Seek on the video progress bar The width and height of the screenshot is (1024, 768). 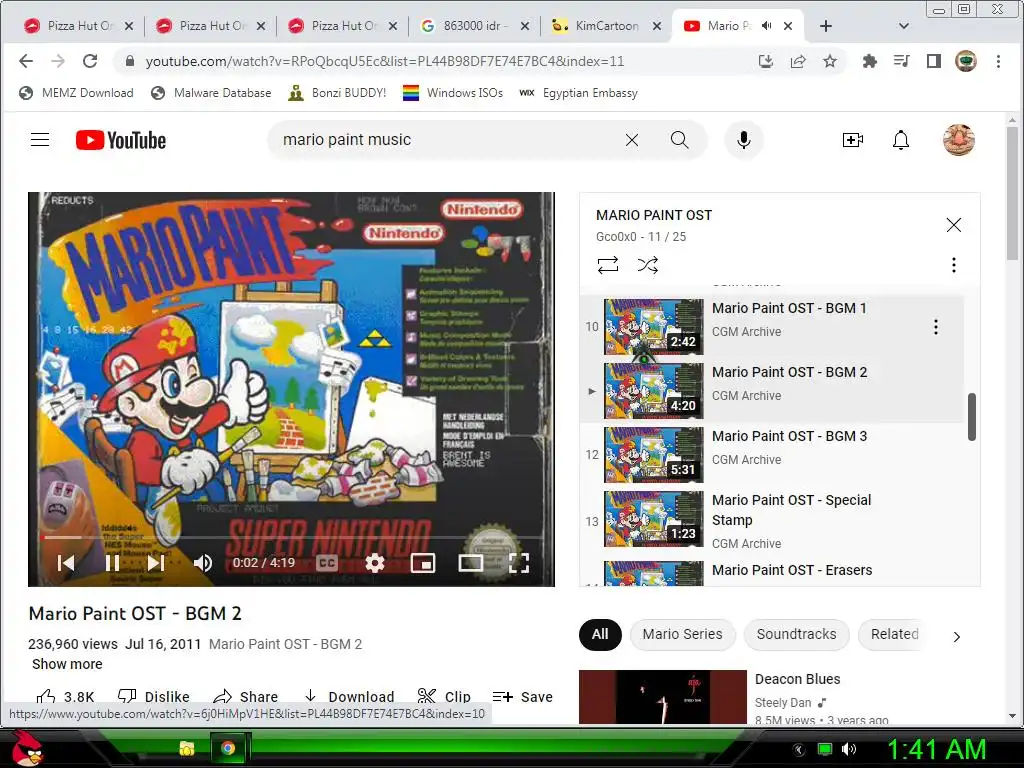(x=291, y=537)
